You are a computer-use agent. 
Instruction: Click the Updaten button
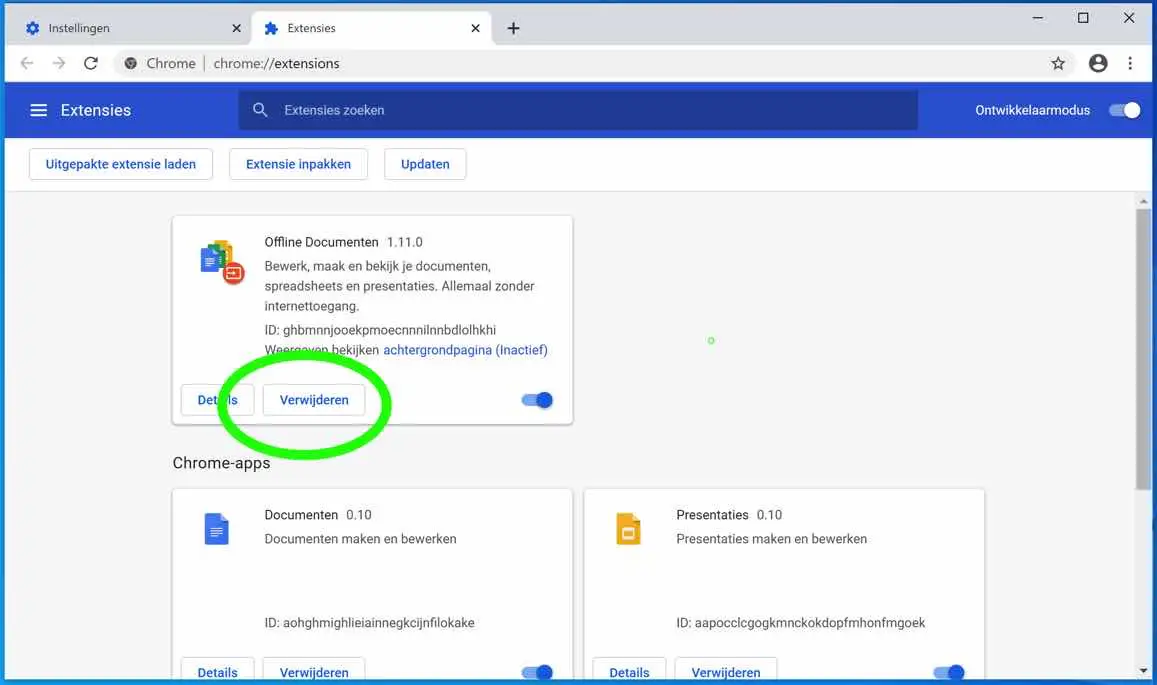425,164
